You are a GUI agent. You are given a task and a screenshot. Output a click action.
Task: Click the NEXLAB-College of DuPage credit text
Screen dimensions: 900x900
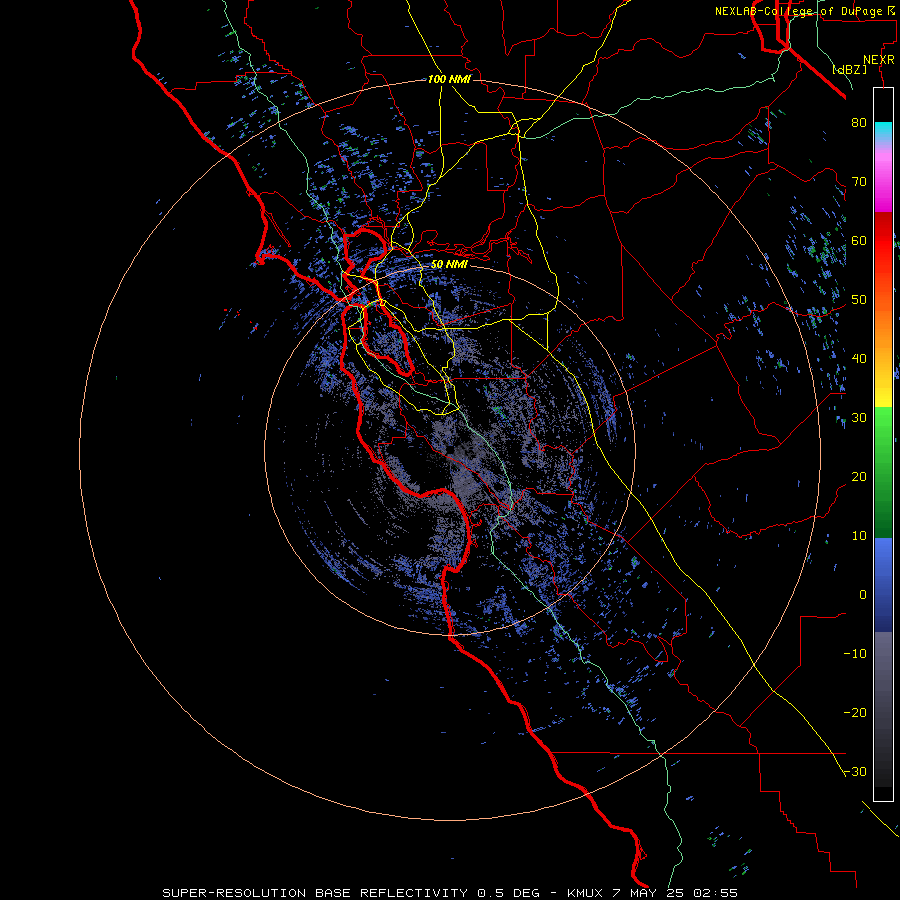tap(798, 11)
